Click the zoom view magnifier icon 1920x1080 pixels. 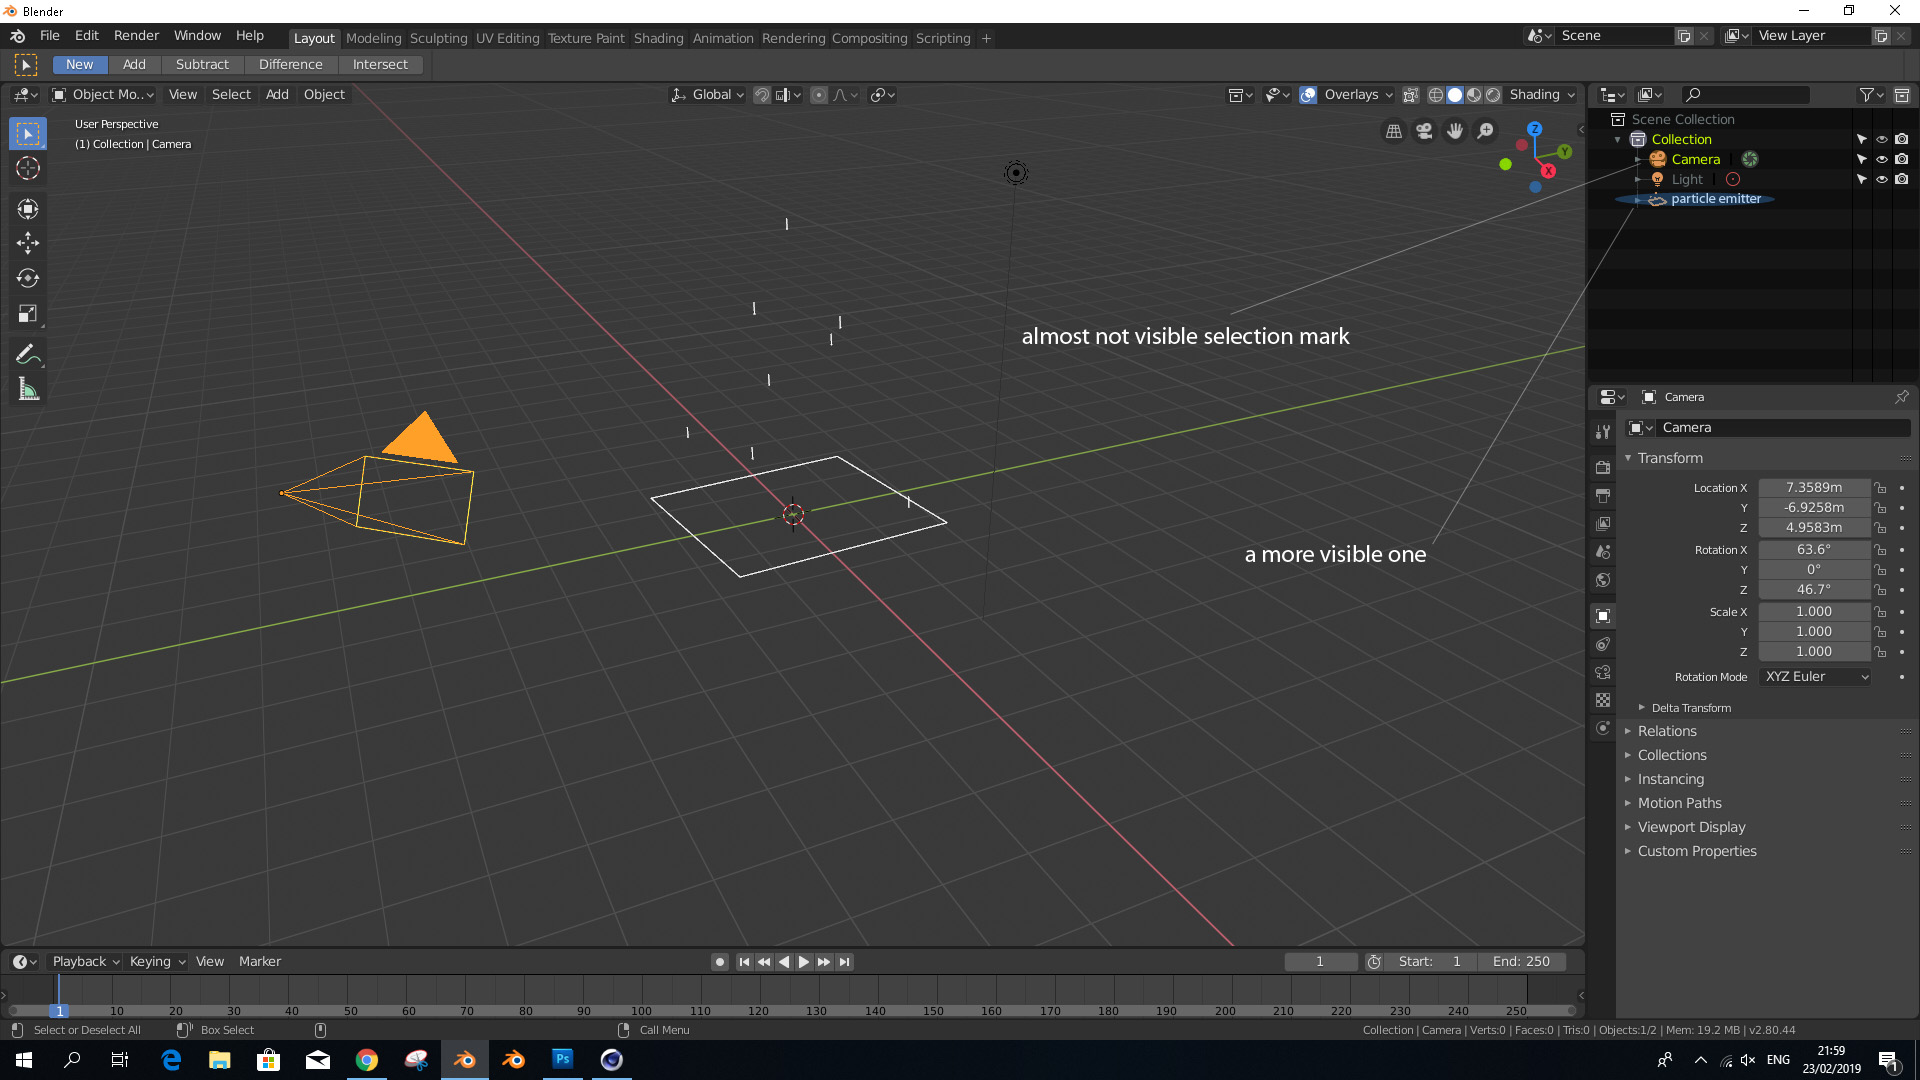1486,131
